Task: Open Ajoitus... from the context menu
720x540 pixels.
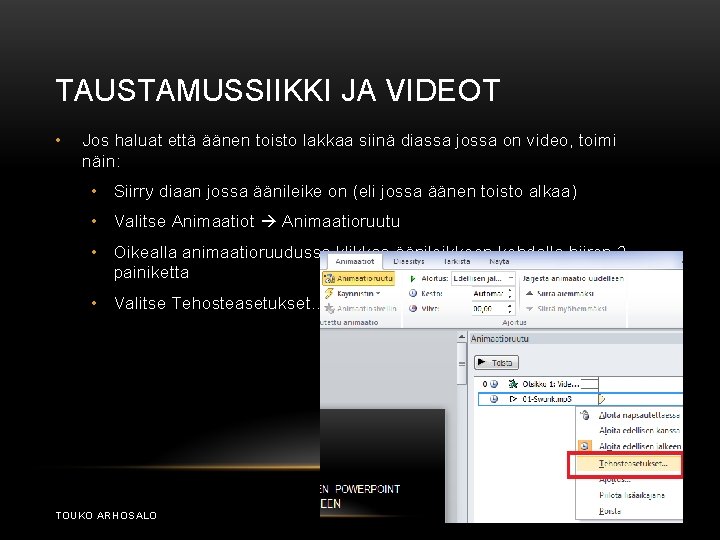Action: point(614,479)
